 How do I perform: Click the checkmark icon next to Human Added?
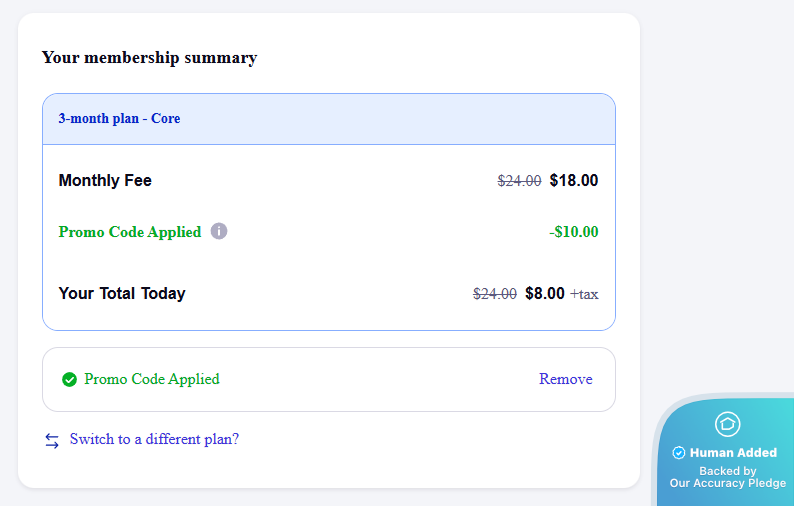[679, 453]
